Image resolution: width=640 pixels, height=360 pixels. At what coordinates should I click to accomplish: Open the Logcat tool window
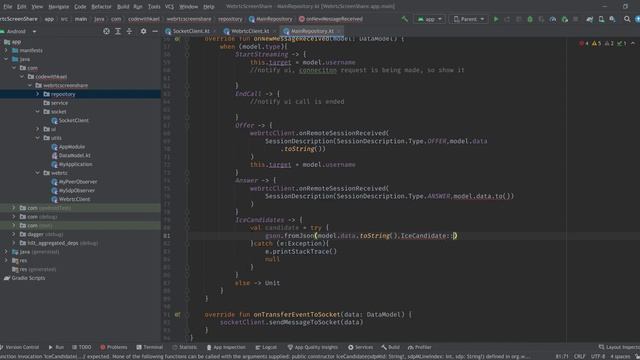[x=266, y=347]
